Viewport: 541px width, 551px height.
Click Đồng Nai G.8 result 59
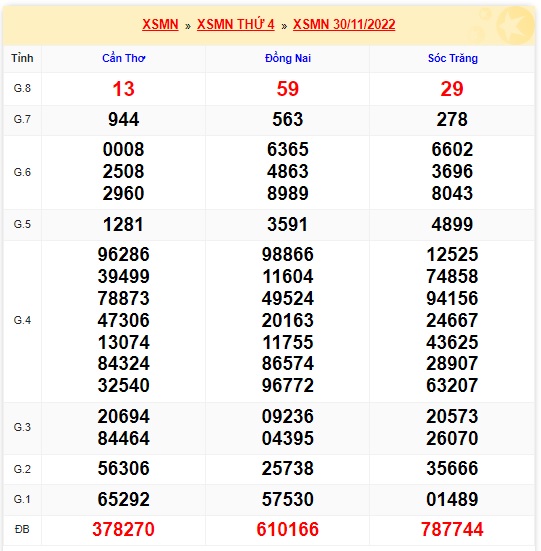pyautogui.click(x=288, y=89)
